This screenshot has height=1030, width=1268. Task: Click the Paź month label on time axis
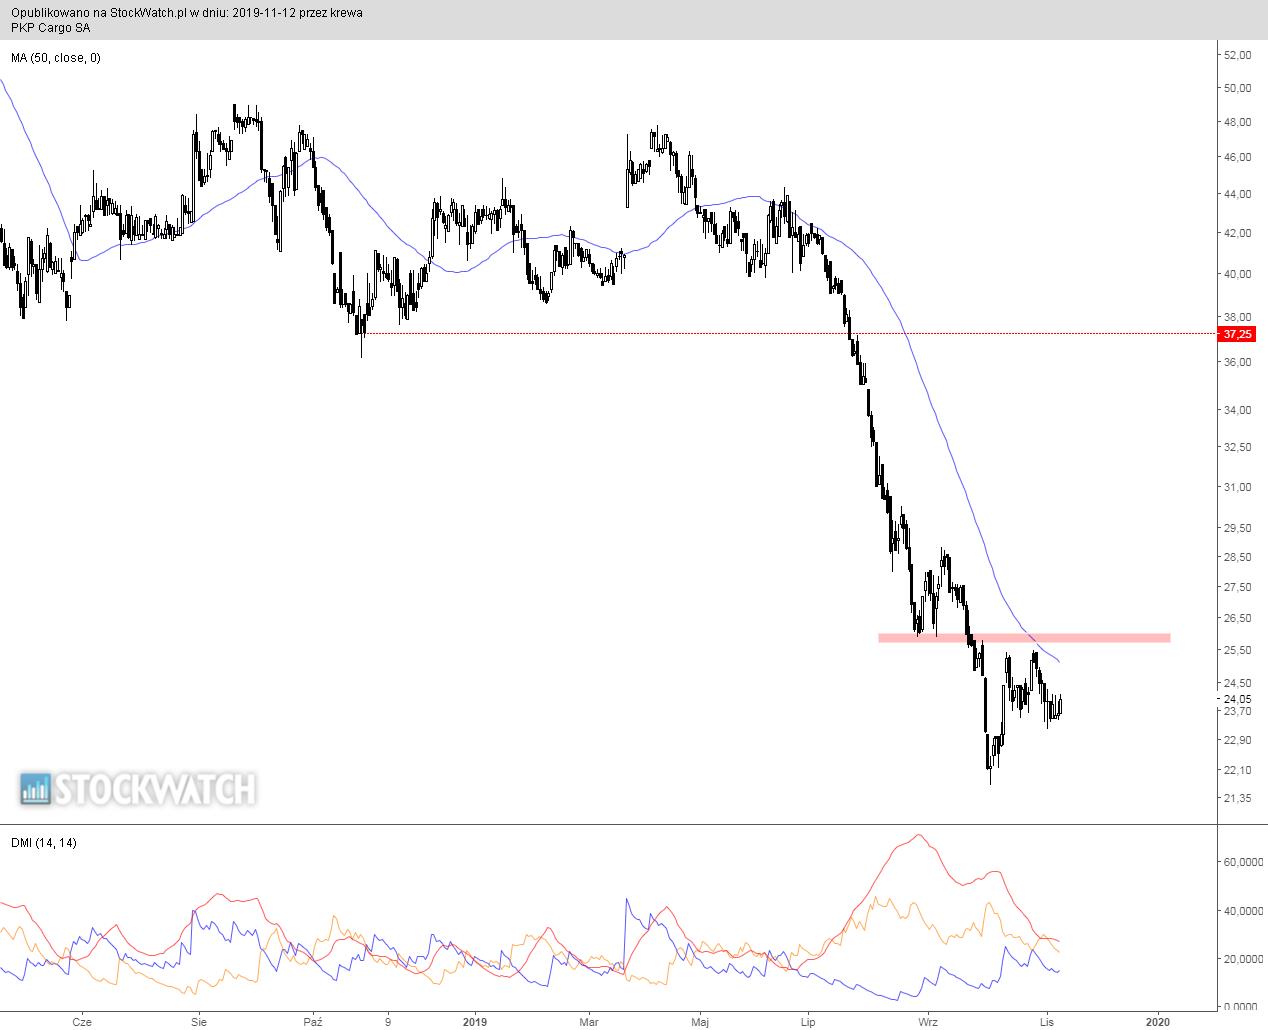pyautogui.click(x=314, y=1022)
